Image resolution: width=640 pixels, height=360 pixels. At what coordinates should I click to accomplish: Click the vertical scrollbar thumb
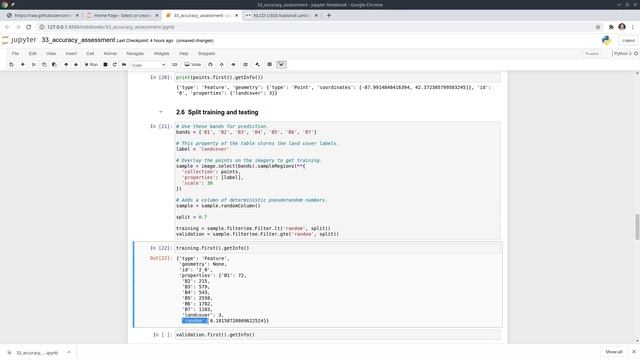coord(637,227)
